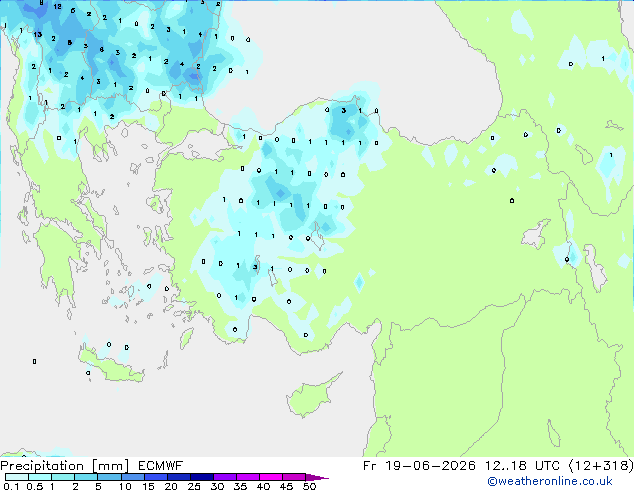
Task: Click the 0.1–0.5 mm palest cyan legend swatch
Action: 17,477
